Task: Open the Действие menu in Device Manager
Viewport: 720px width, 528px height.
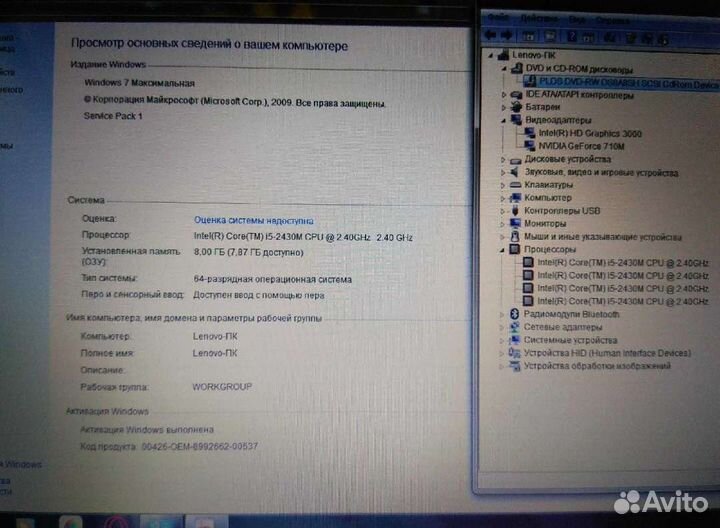Action: 539,19
